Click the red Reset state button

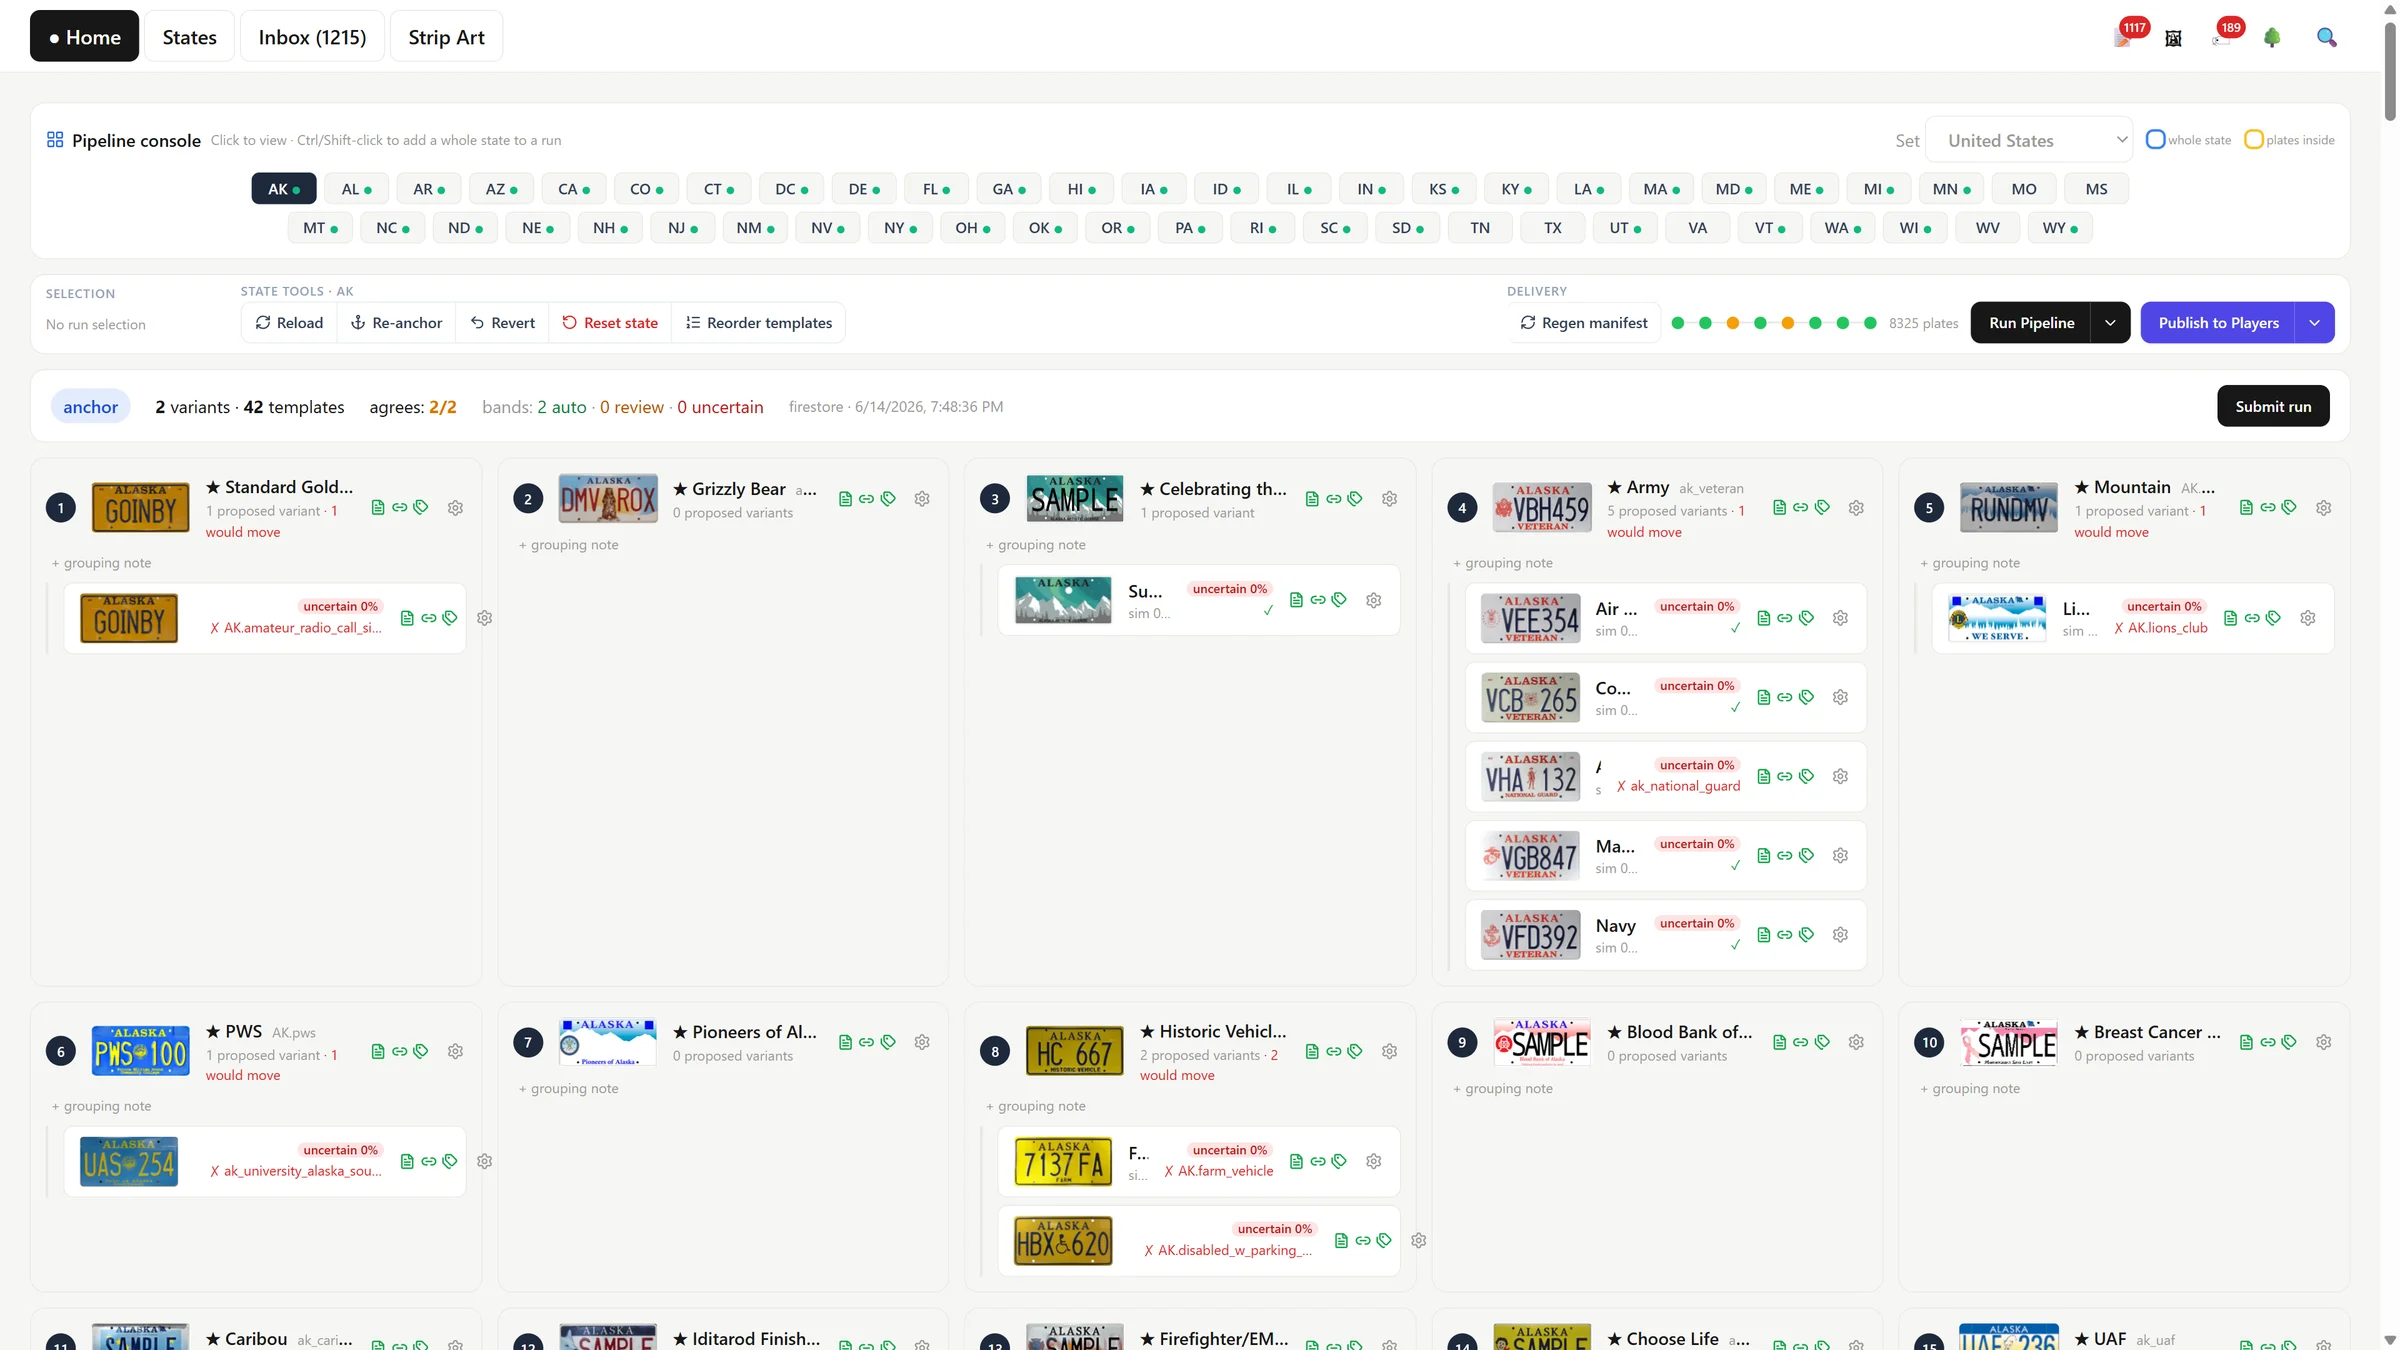pyautogui.click(x=610, y=323)
